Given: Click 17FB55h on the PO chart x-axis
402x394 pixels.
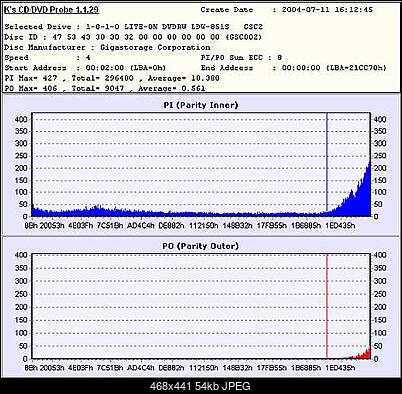Looking at the screenshot, I should point(272,368).
